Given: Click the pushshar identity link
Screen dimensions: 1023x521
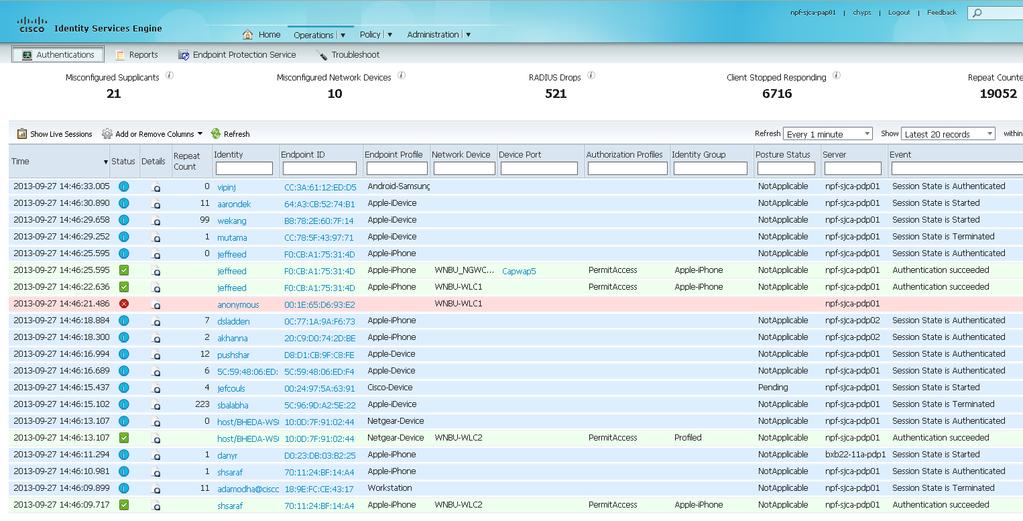Looking at the screenshot, I should (x=234, y=355).
